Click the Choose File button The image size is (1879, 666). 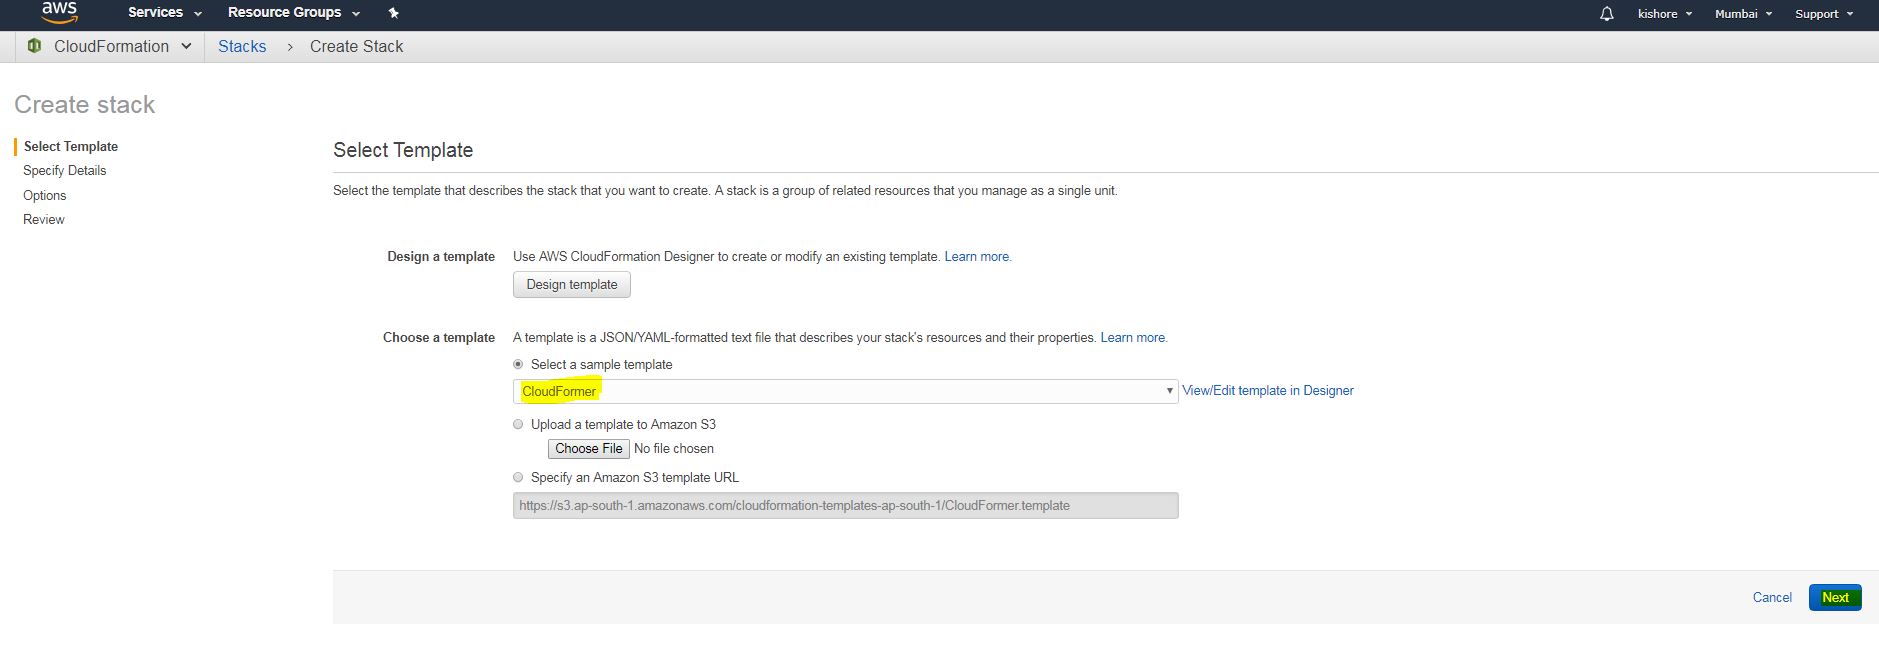tap(589, 449)
